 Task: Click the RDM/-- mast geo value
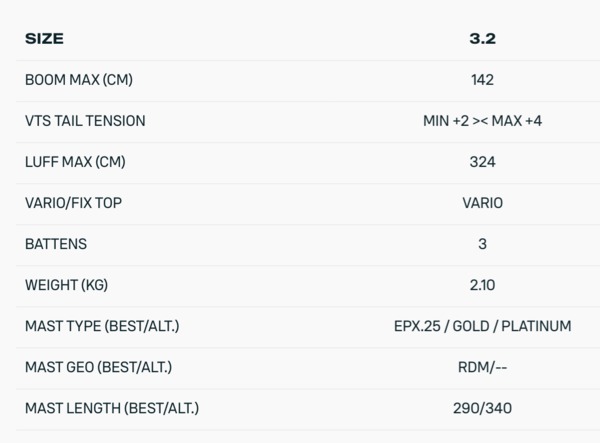tap(482, 367)
